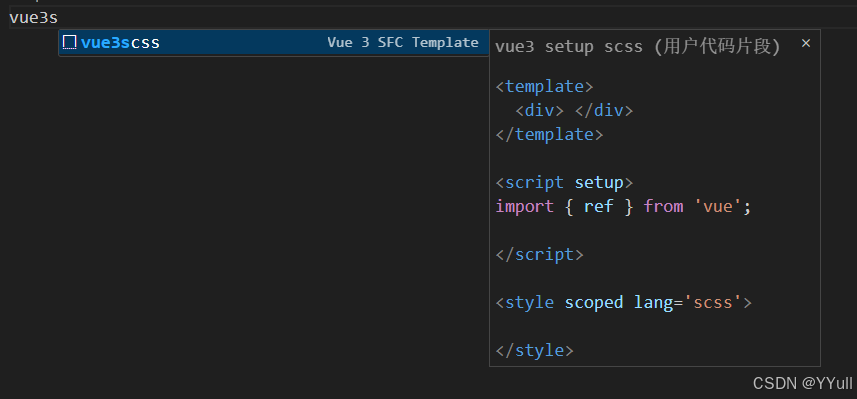Click the closing script tag in preview
857x399 pixels.
(539, 254)
